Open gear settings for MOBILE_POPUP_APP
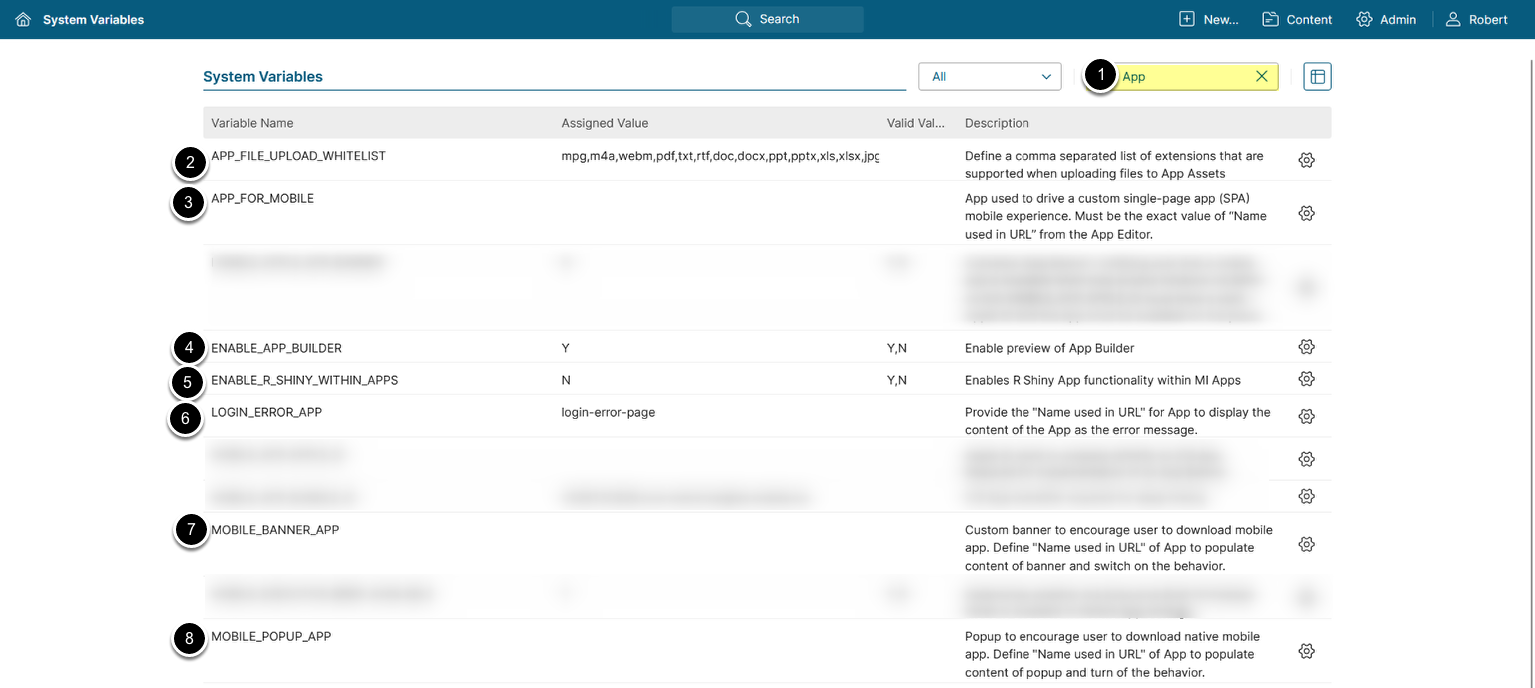This screenshot has height=688, width=1535. pyautogui.click(x=1306, y=651)
